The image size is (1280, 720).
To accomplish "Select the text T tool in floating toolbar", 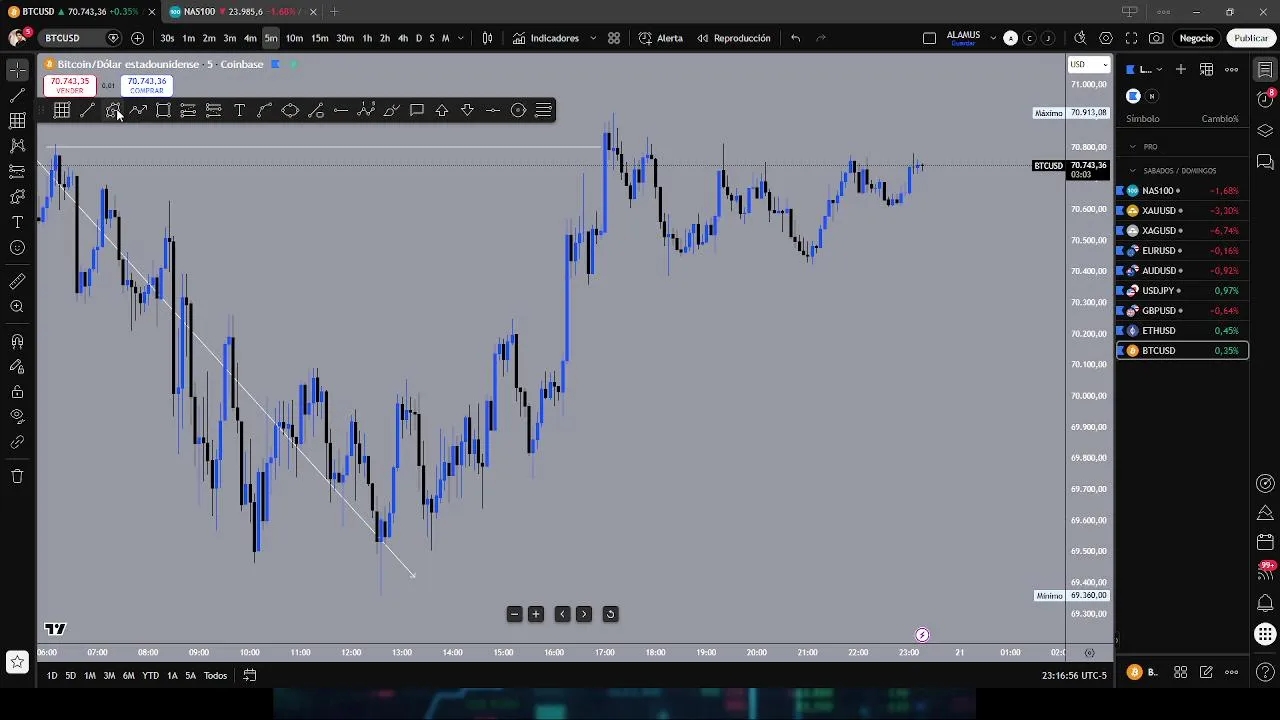I will click(239, 110).
